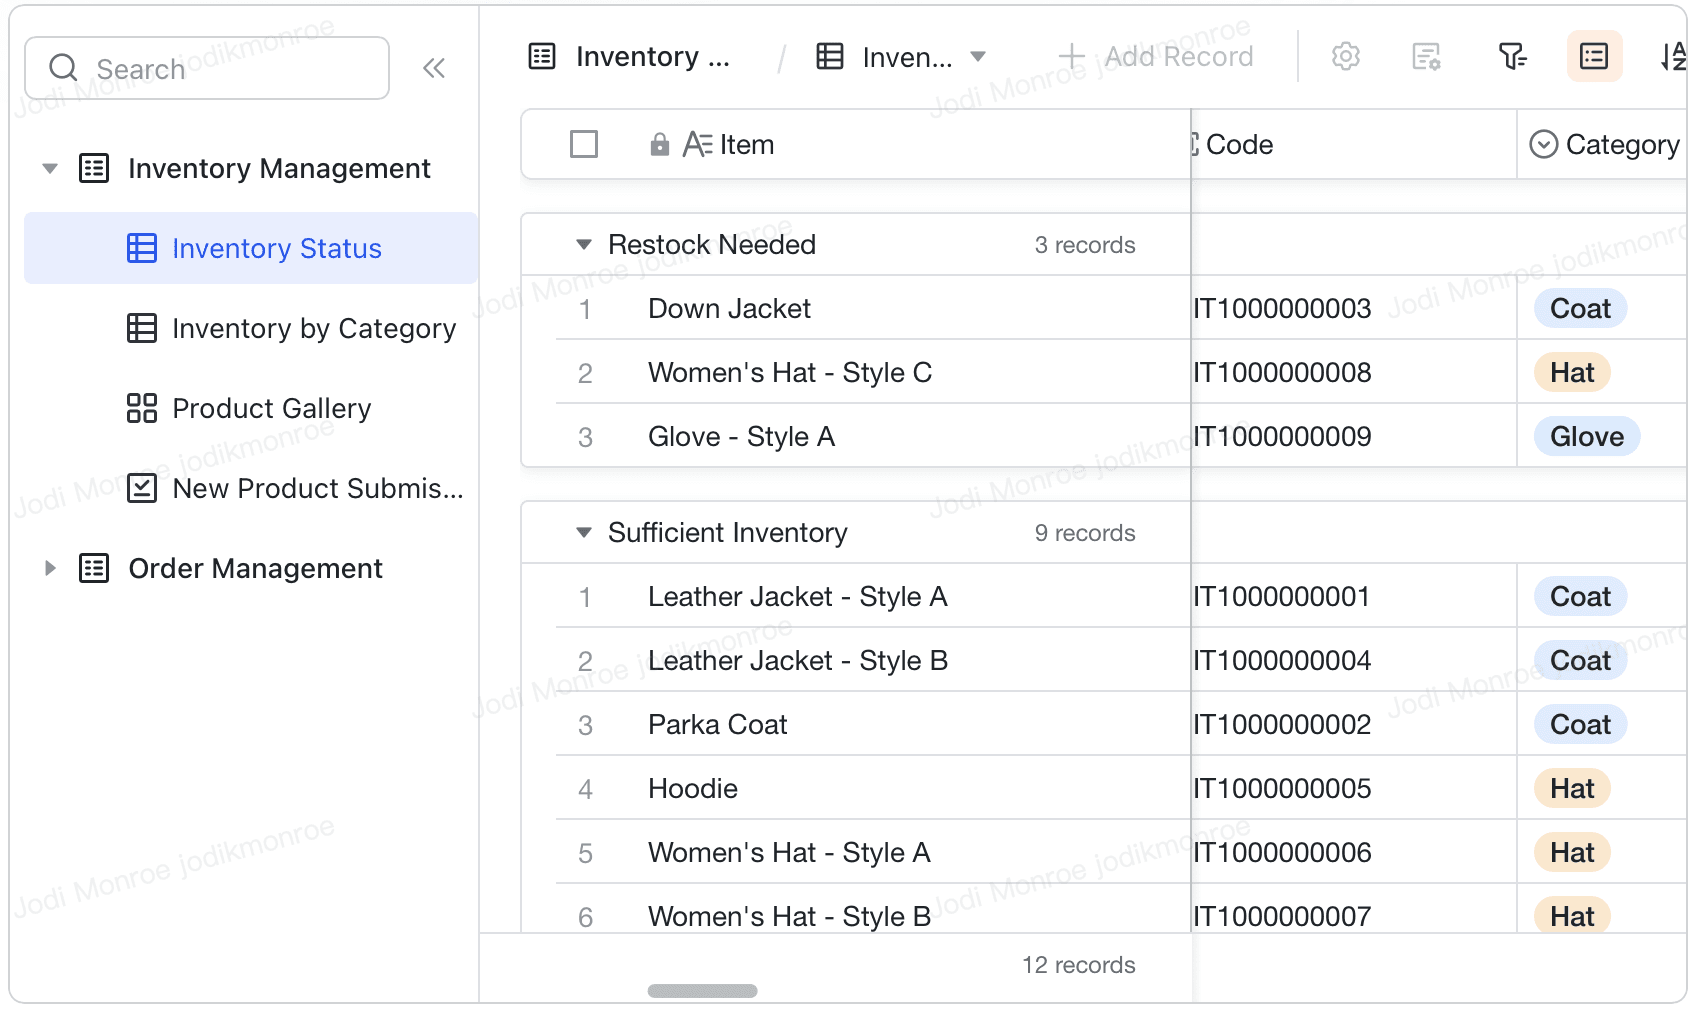Click code IT1000000009
The image size is (1690, 1016).
point(1281,436)
